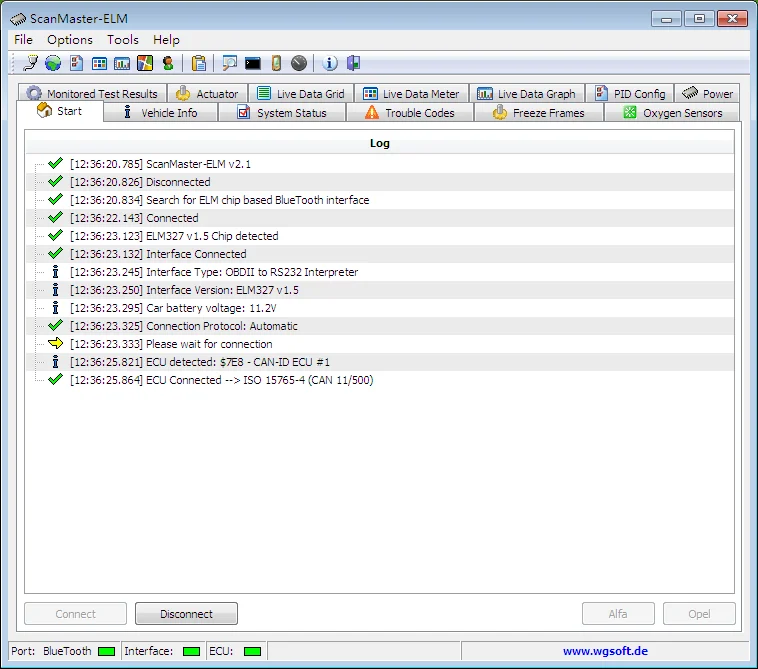Viewport: 758px width, 669px height.
Task: Select 'Search for ELM chip based BlueTooth interface'
Action: pyautogui.click(x=379, y=200)
